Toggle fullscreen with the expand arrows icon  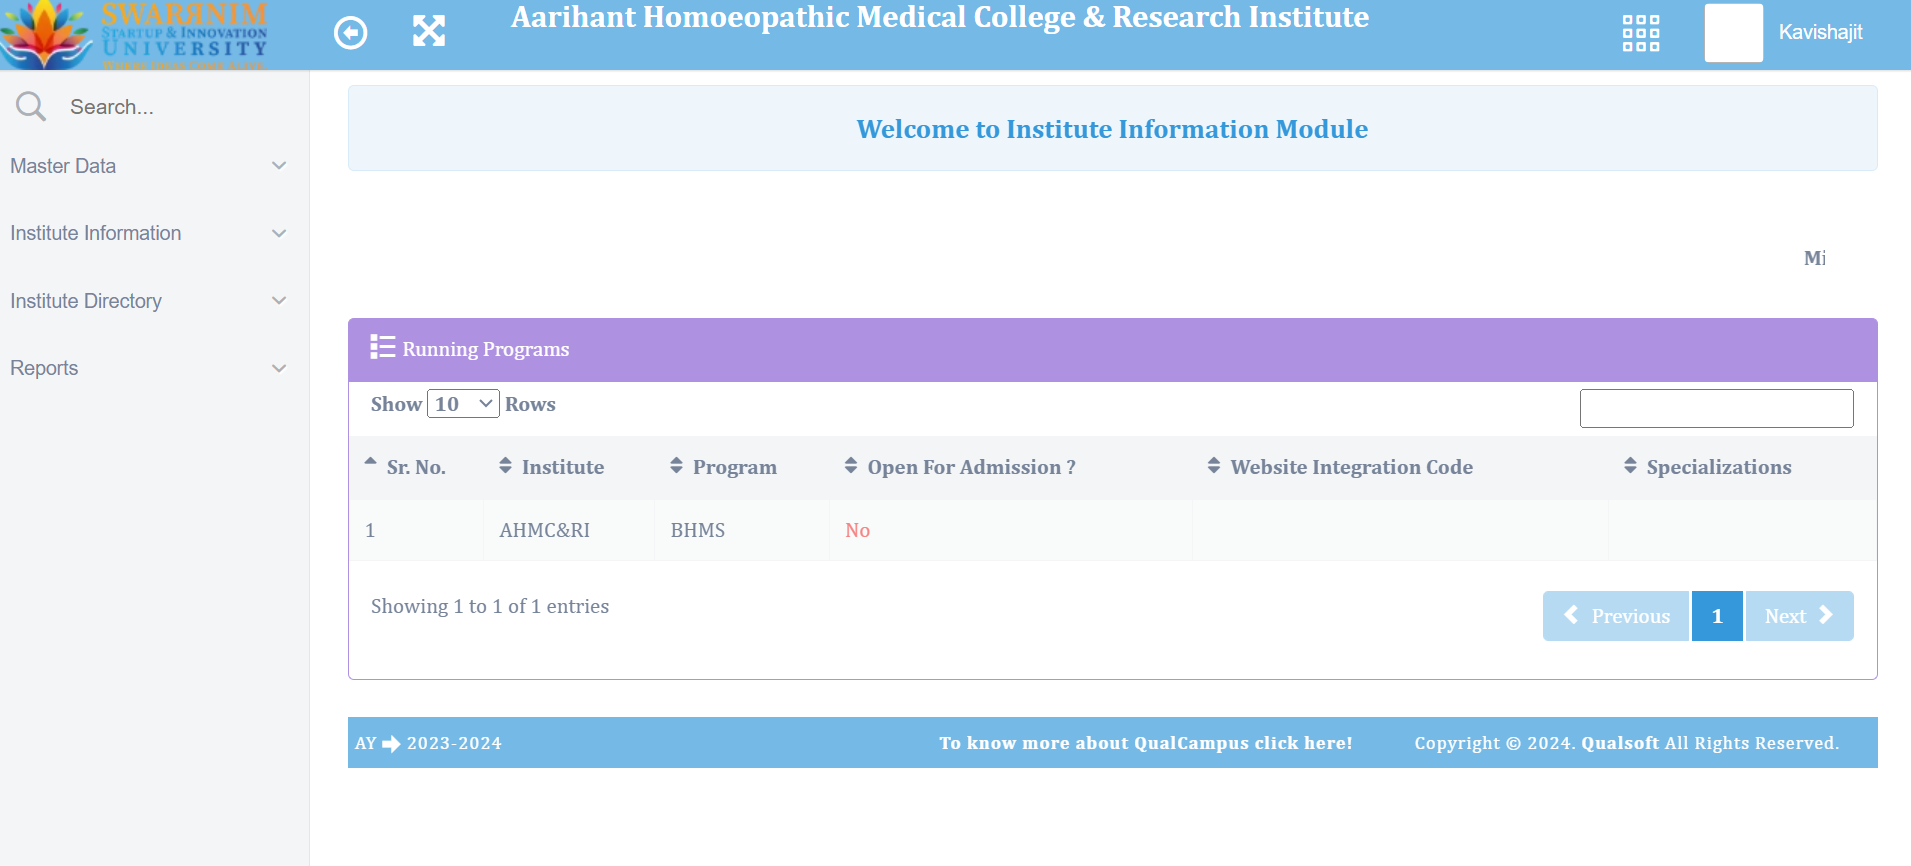tap(429, 31)
